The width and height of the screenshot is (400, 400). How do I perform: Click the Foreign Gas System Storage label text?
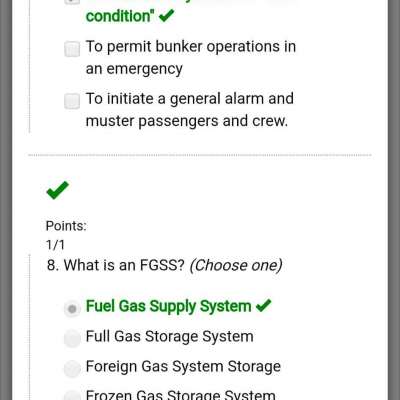183,366
